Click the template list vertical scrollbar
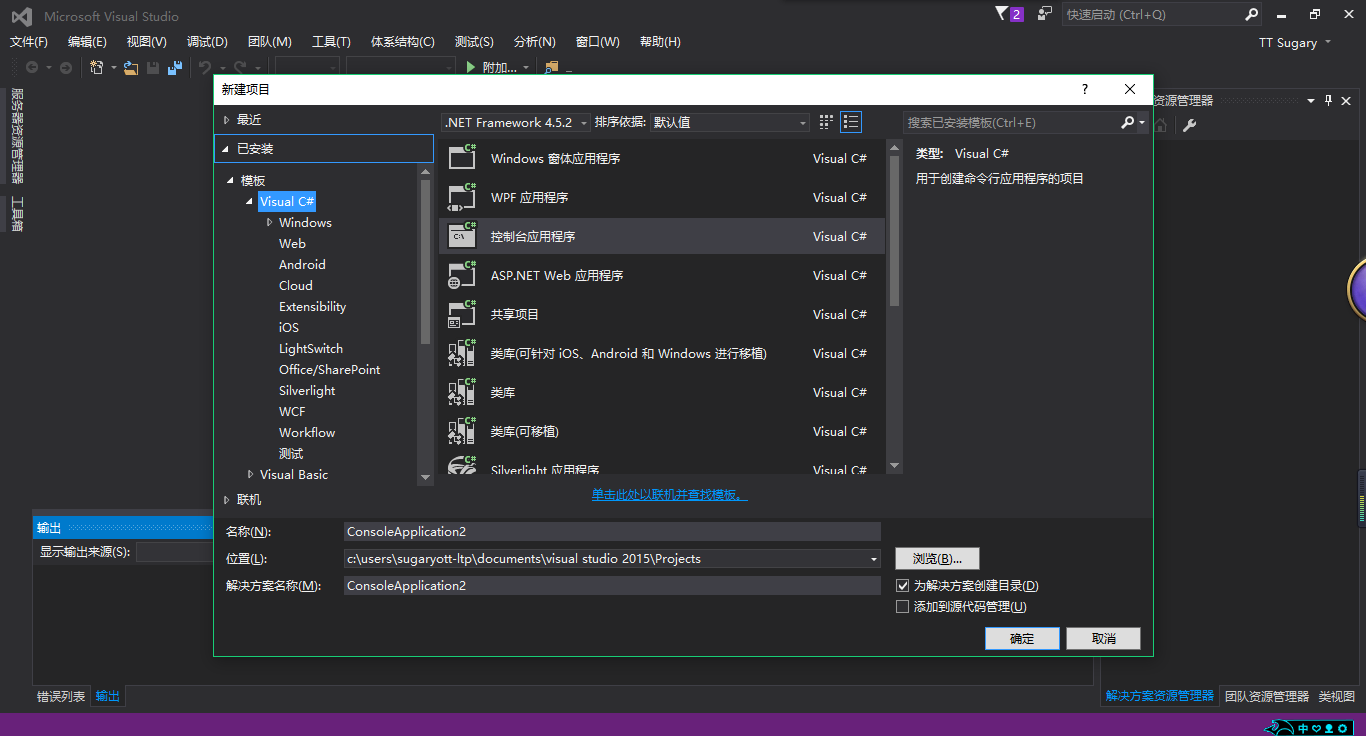This screenshot has width=1366, height=736. 894,306
